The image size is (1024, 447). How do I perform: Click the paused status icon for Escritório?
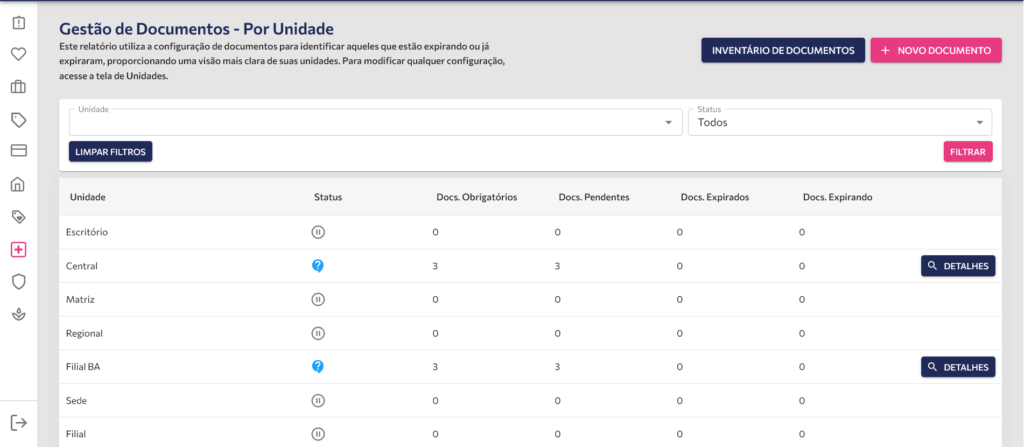tap(318, 232)
